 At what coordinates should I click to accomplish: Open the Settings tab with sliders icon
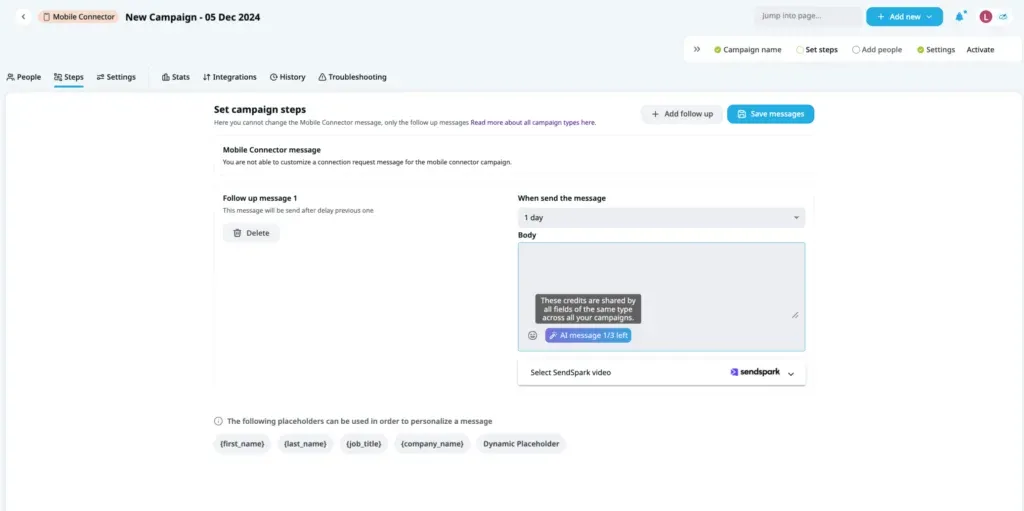tap(116, 77)
